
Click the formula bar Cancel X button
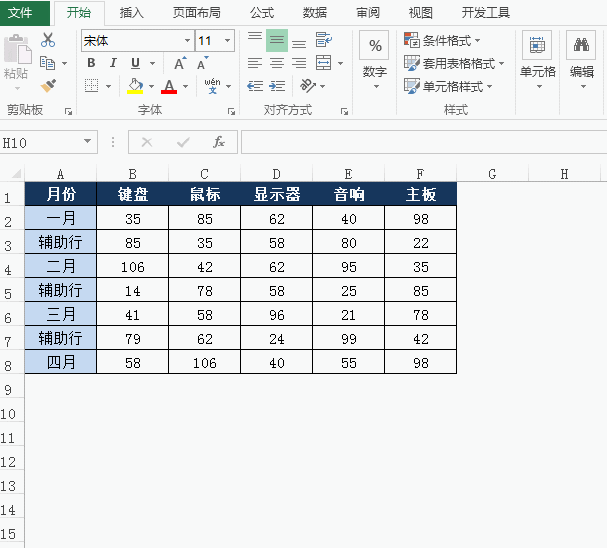tap(147, 142)
